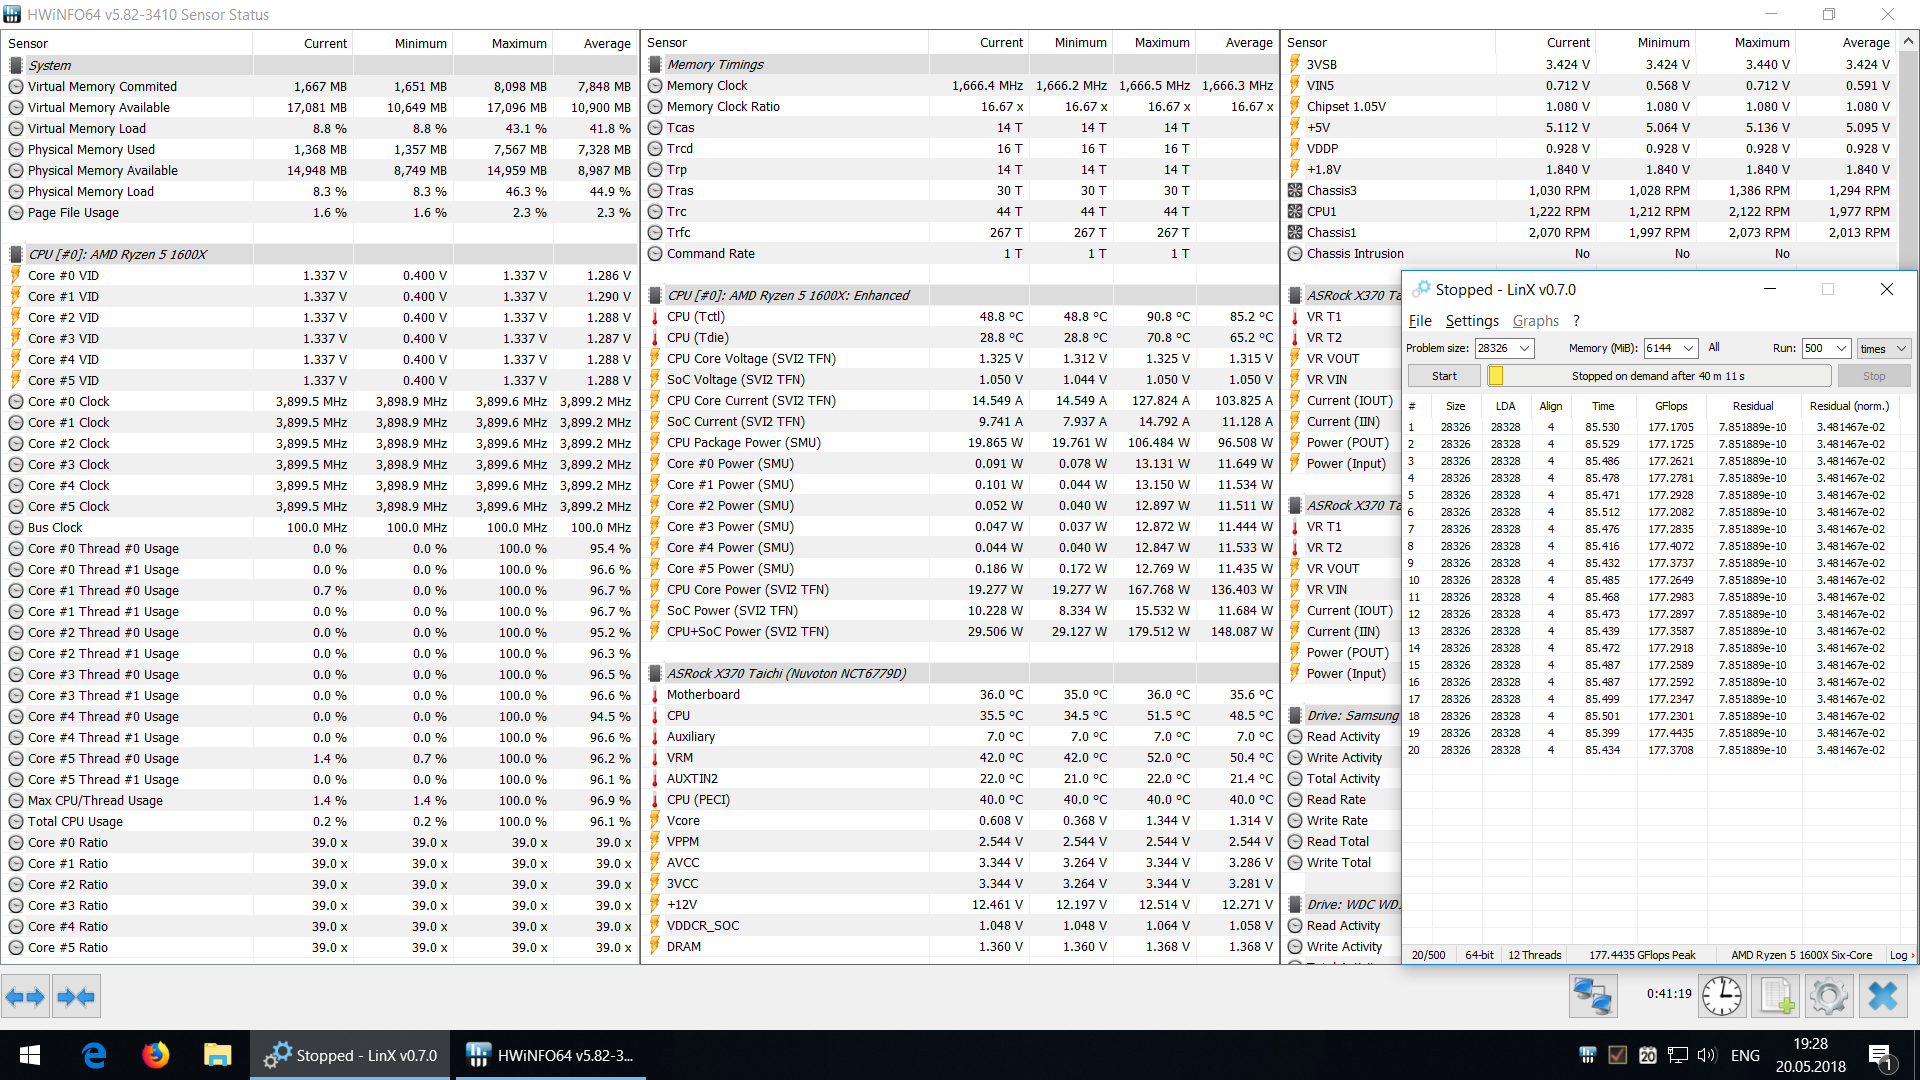This screenshot has width=1920, height=1080.
Task: Open Firefox from the taskbar
Action: point(155,1055)
